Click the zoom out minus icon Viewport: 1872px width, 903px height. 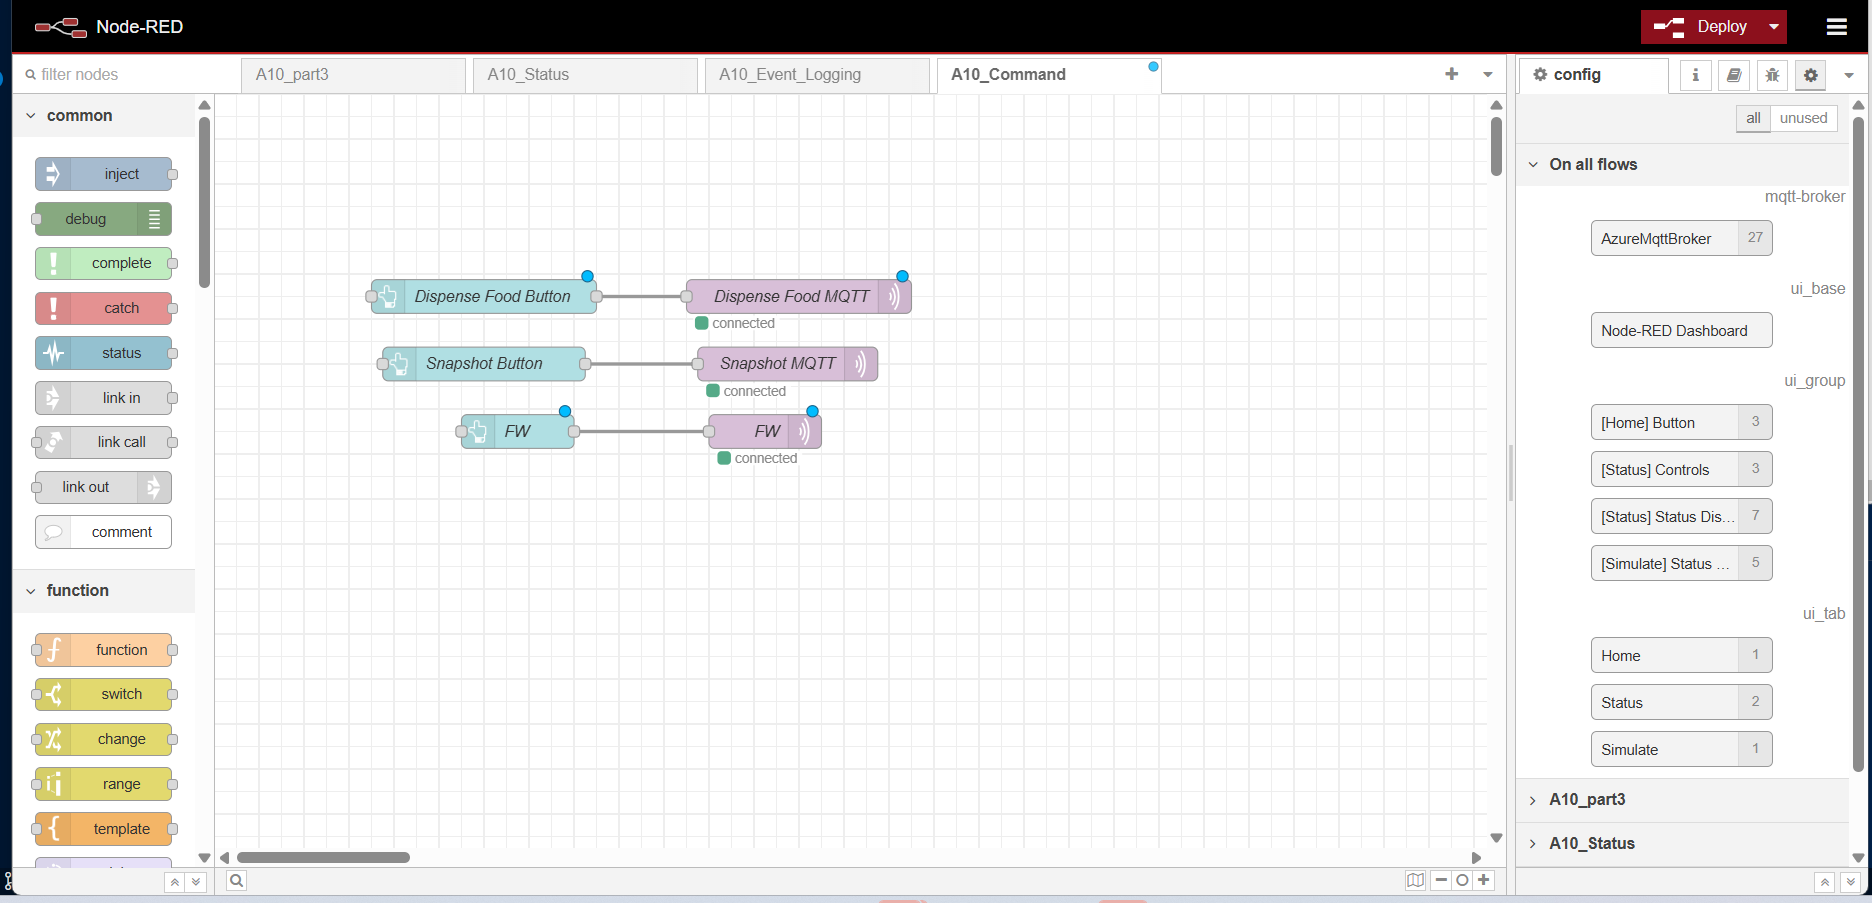[1441, 880]
